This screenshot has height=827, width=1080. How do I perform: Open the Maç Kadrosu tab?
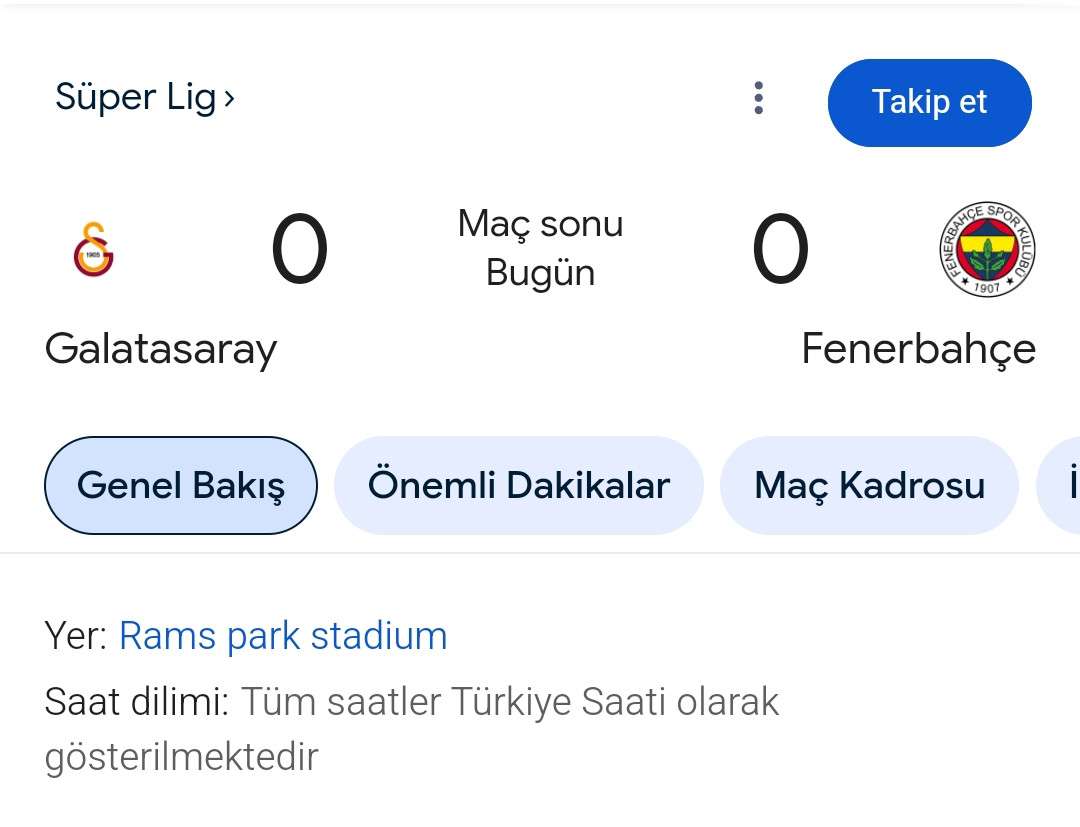point(869,486)
